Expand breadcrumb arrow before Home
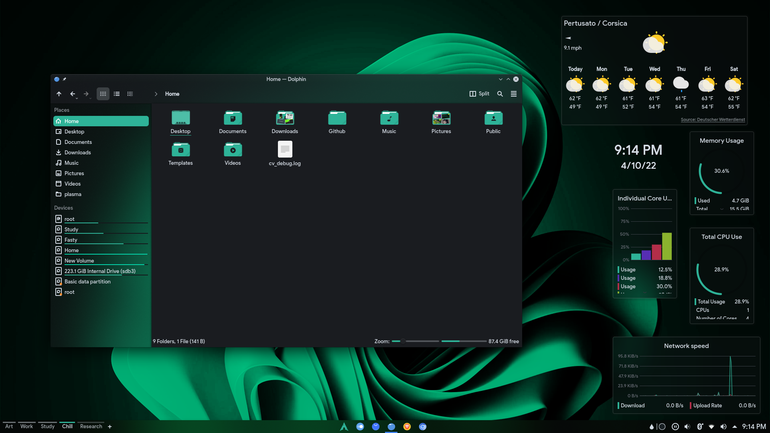 (x=156, y=94)
